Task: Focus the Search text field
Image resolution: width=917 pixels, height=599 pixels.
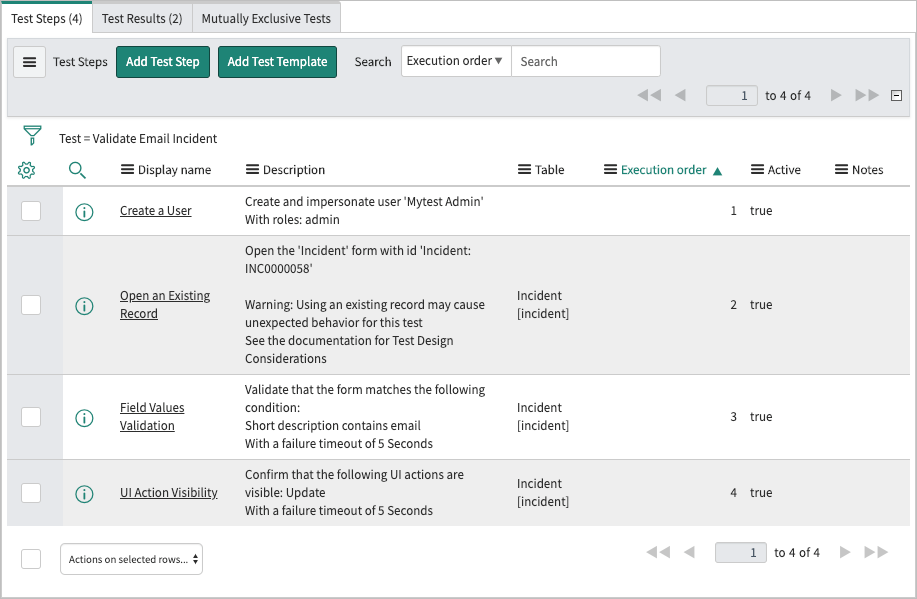Action: (x=586, y=61)
